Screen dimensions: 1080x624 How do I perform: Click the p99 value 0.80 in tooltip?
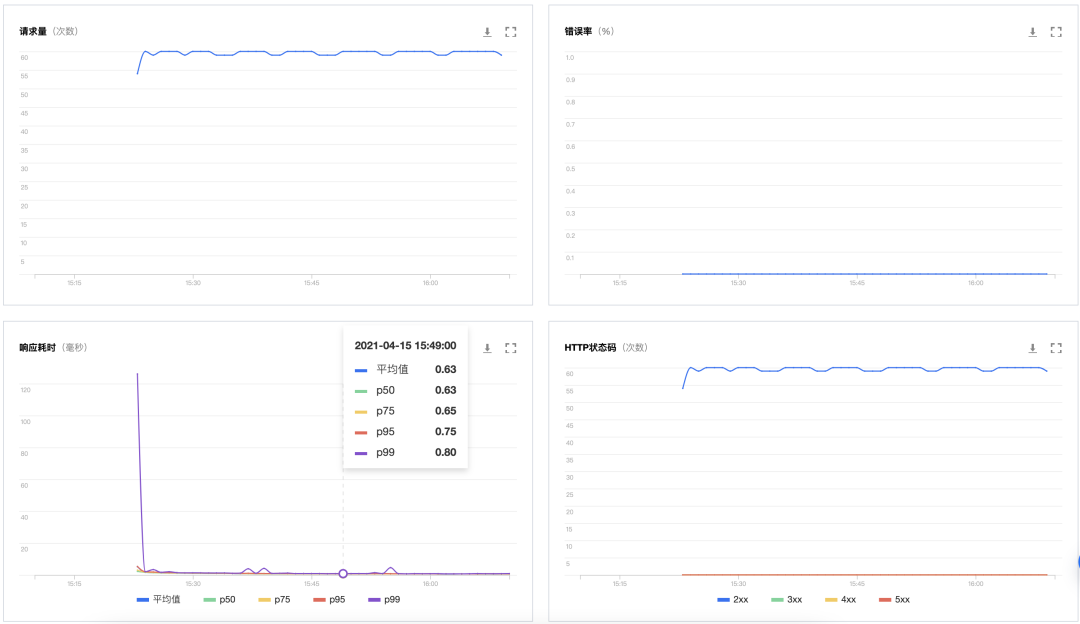tap(446, 453)
